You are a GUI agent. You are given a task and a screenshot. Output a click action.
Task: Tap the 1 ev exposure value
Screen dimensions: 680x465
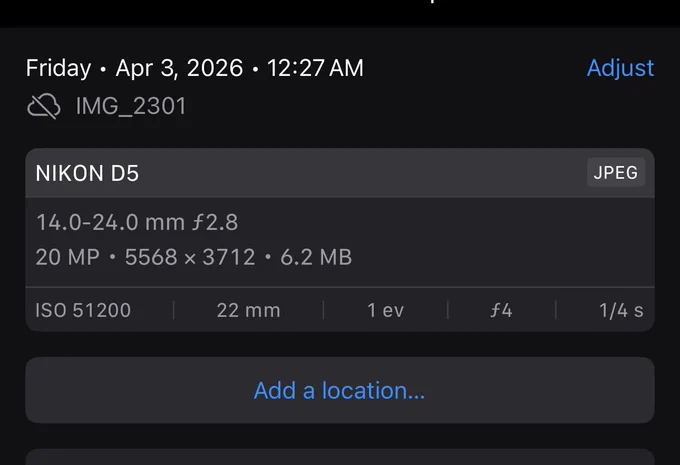pos(386,310)
